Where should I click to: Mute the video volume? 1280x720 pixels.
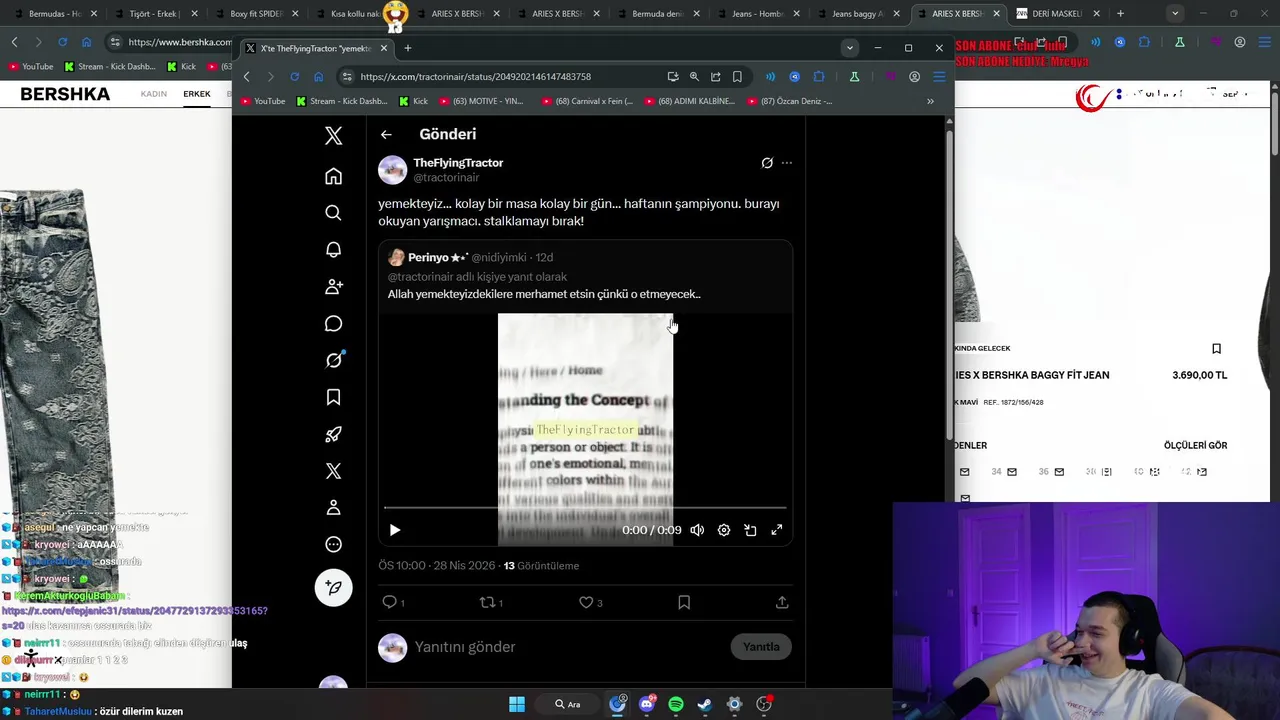tap(697, 530)
